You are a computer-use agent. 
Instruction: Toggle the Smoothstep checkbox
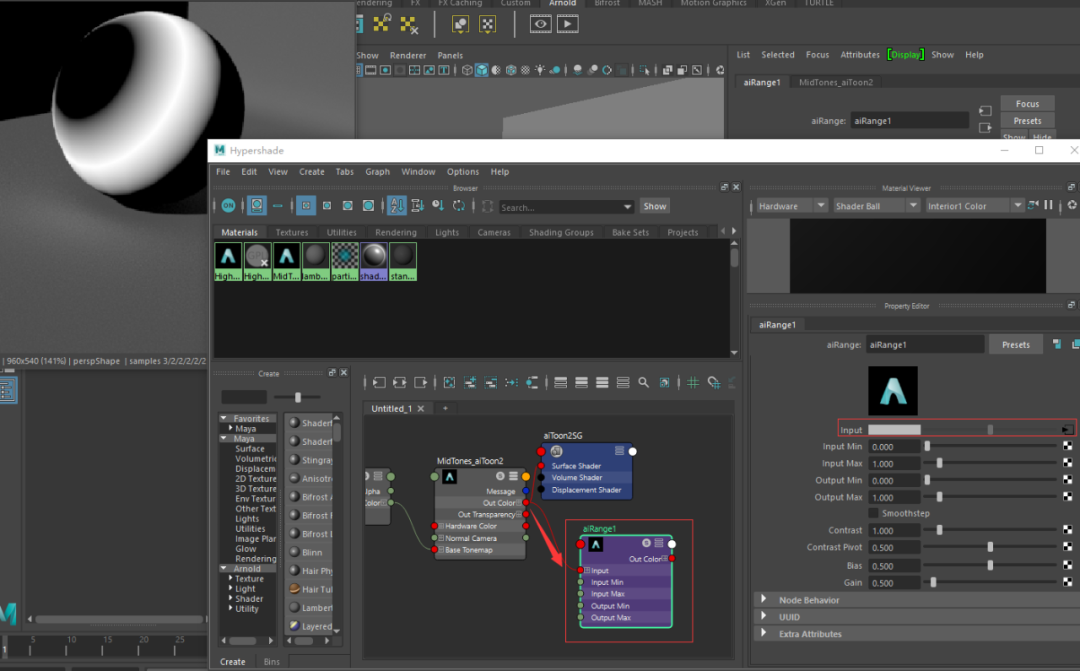pos(873,513)
